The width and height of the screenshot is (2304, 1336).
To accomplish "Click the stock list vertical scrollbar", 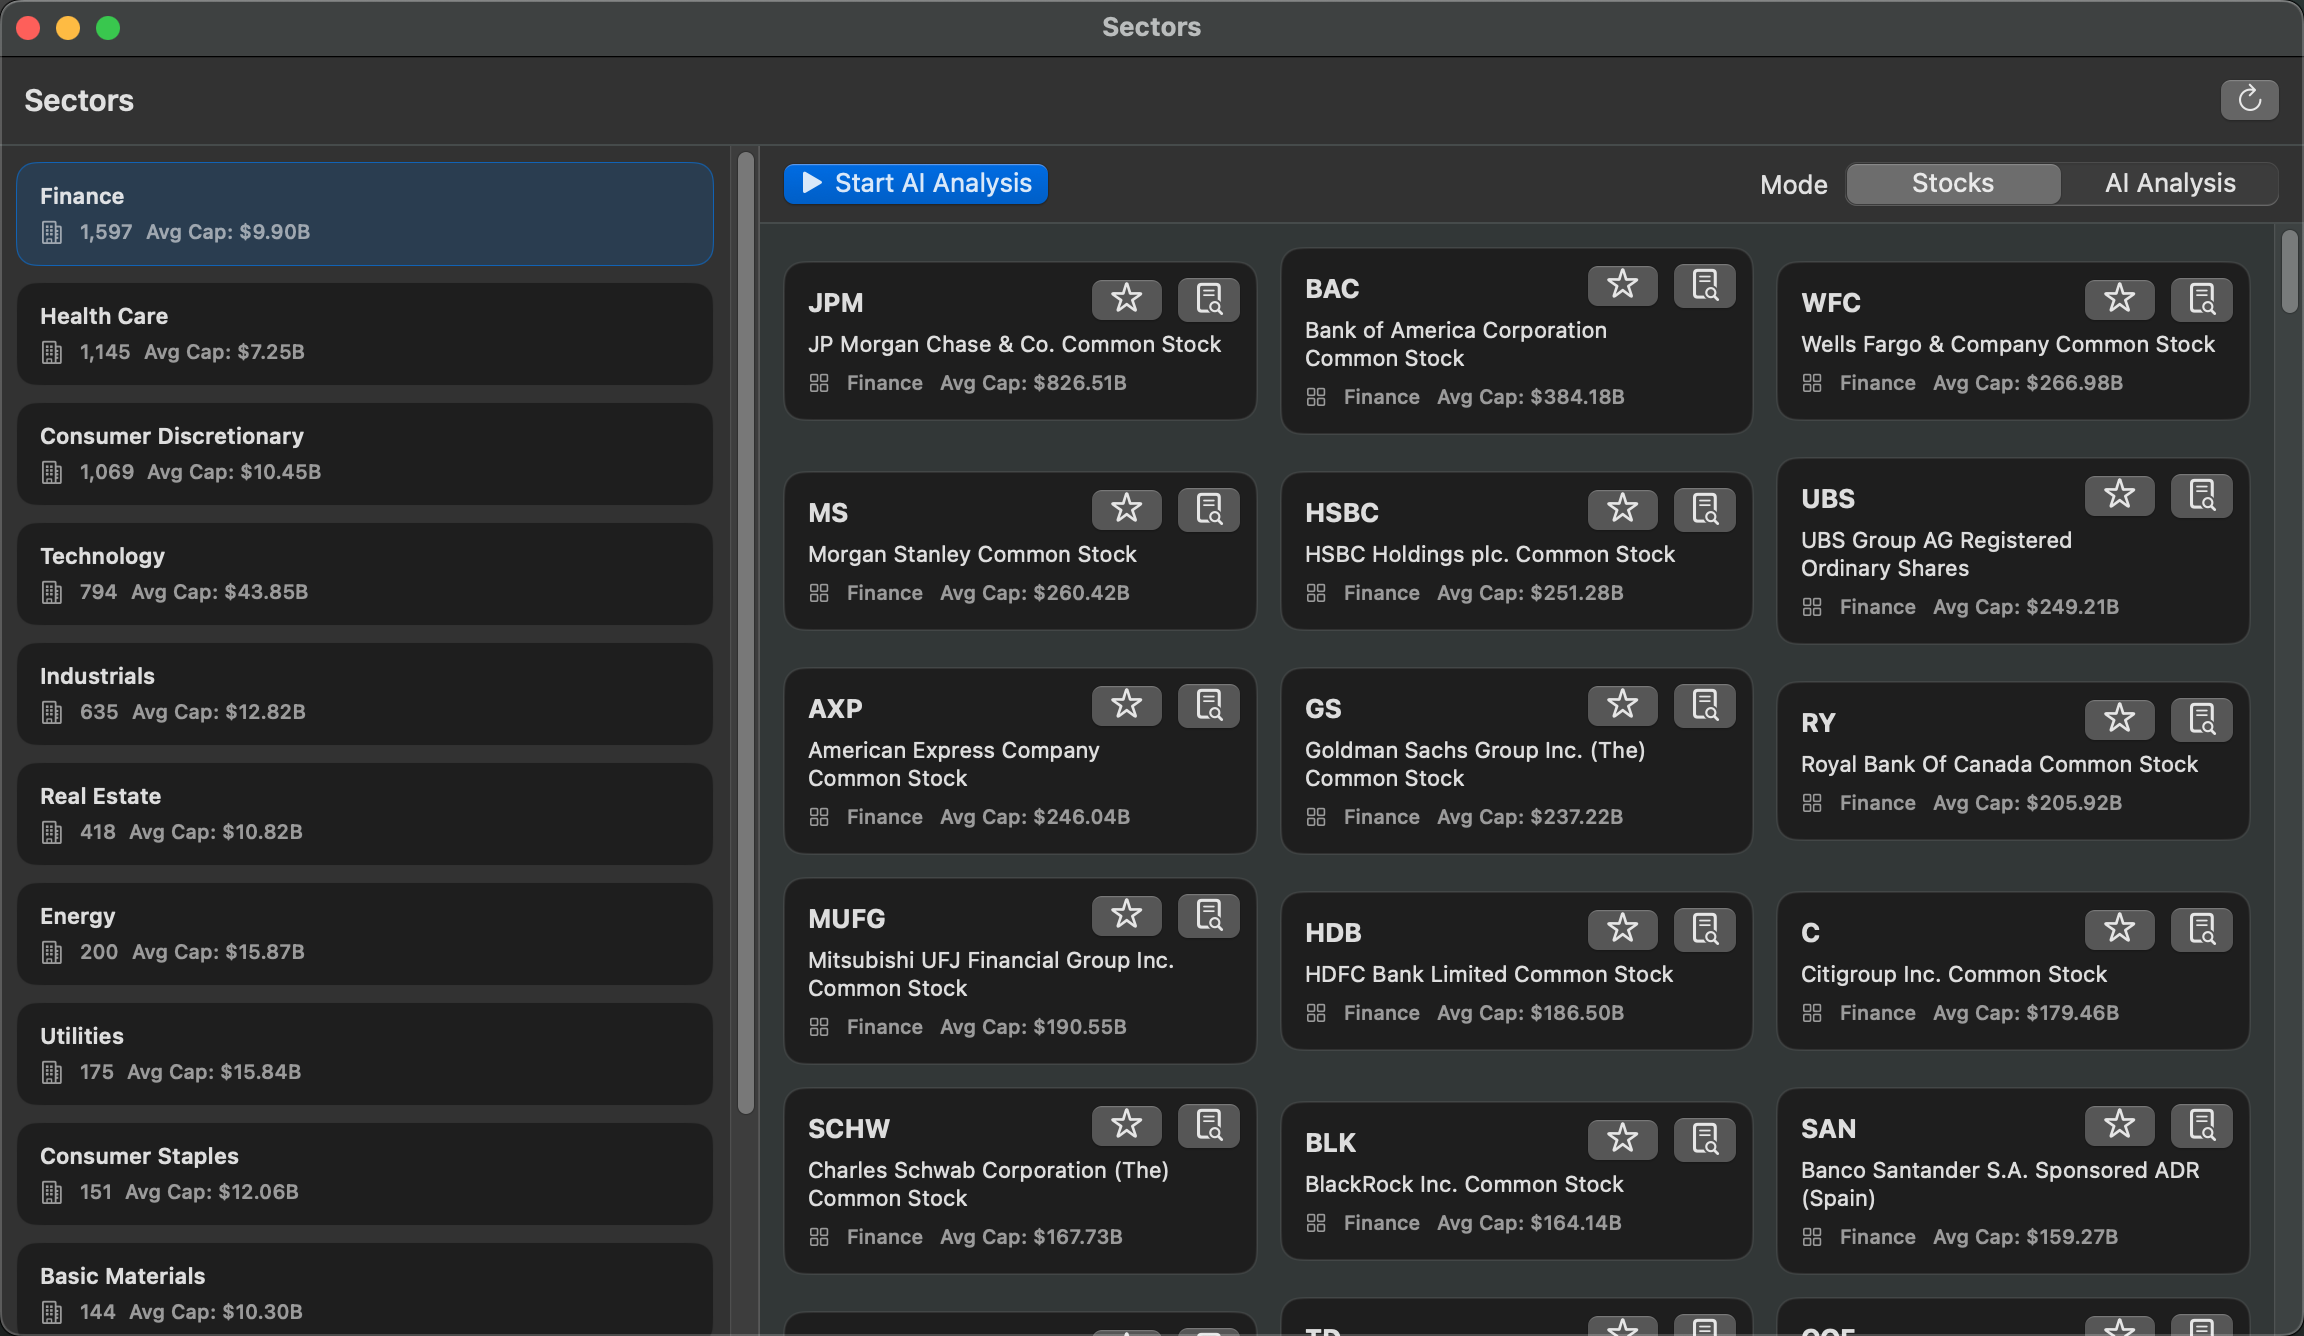I will coord(2289,272).
